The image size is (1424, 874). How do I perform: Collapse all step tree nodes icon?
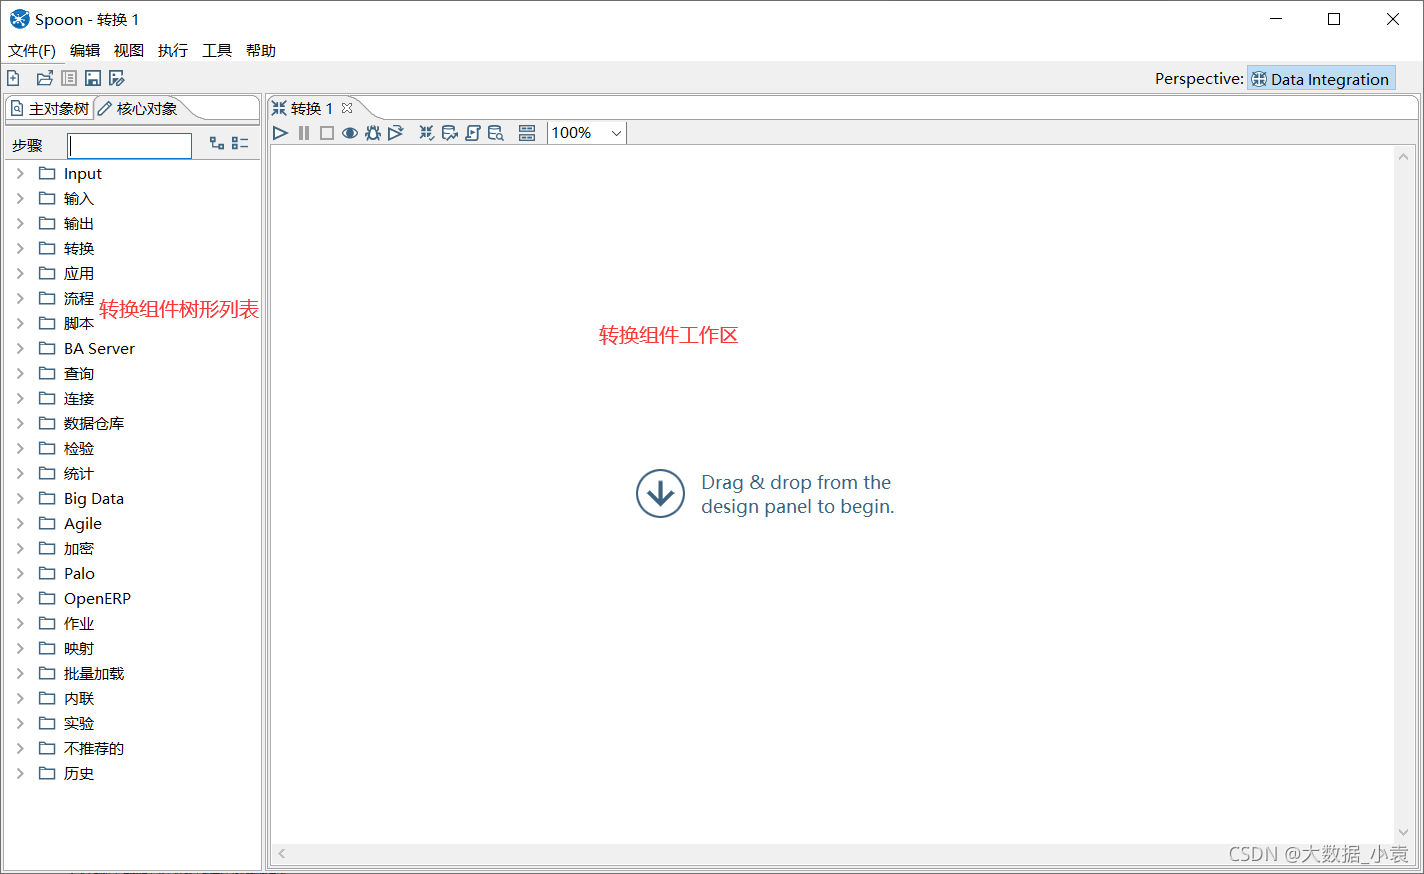240,144
